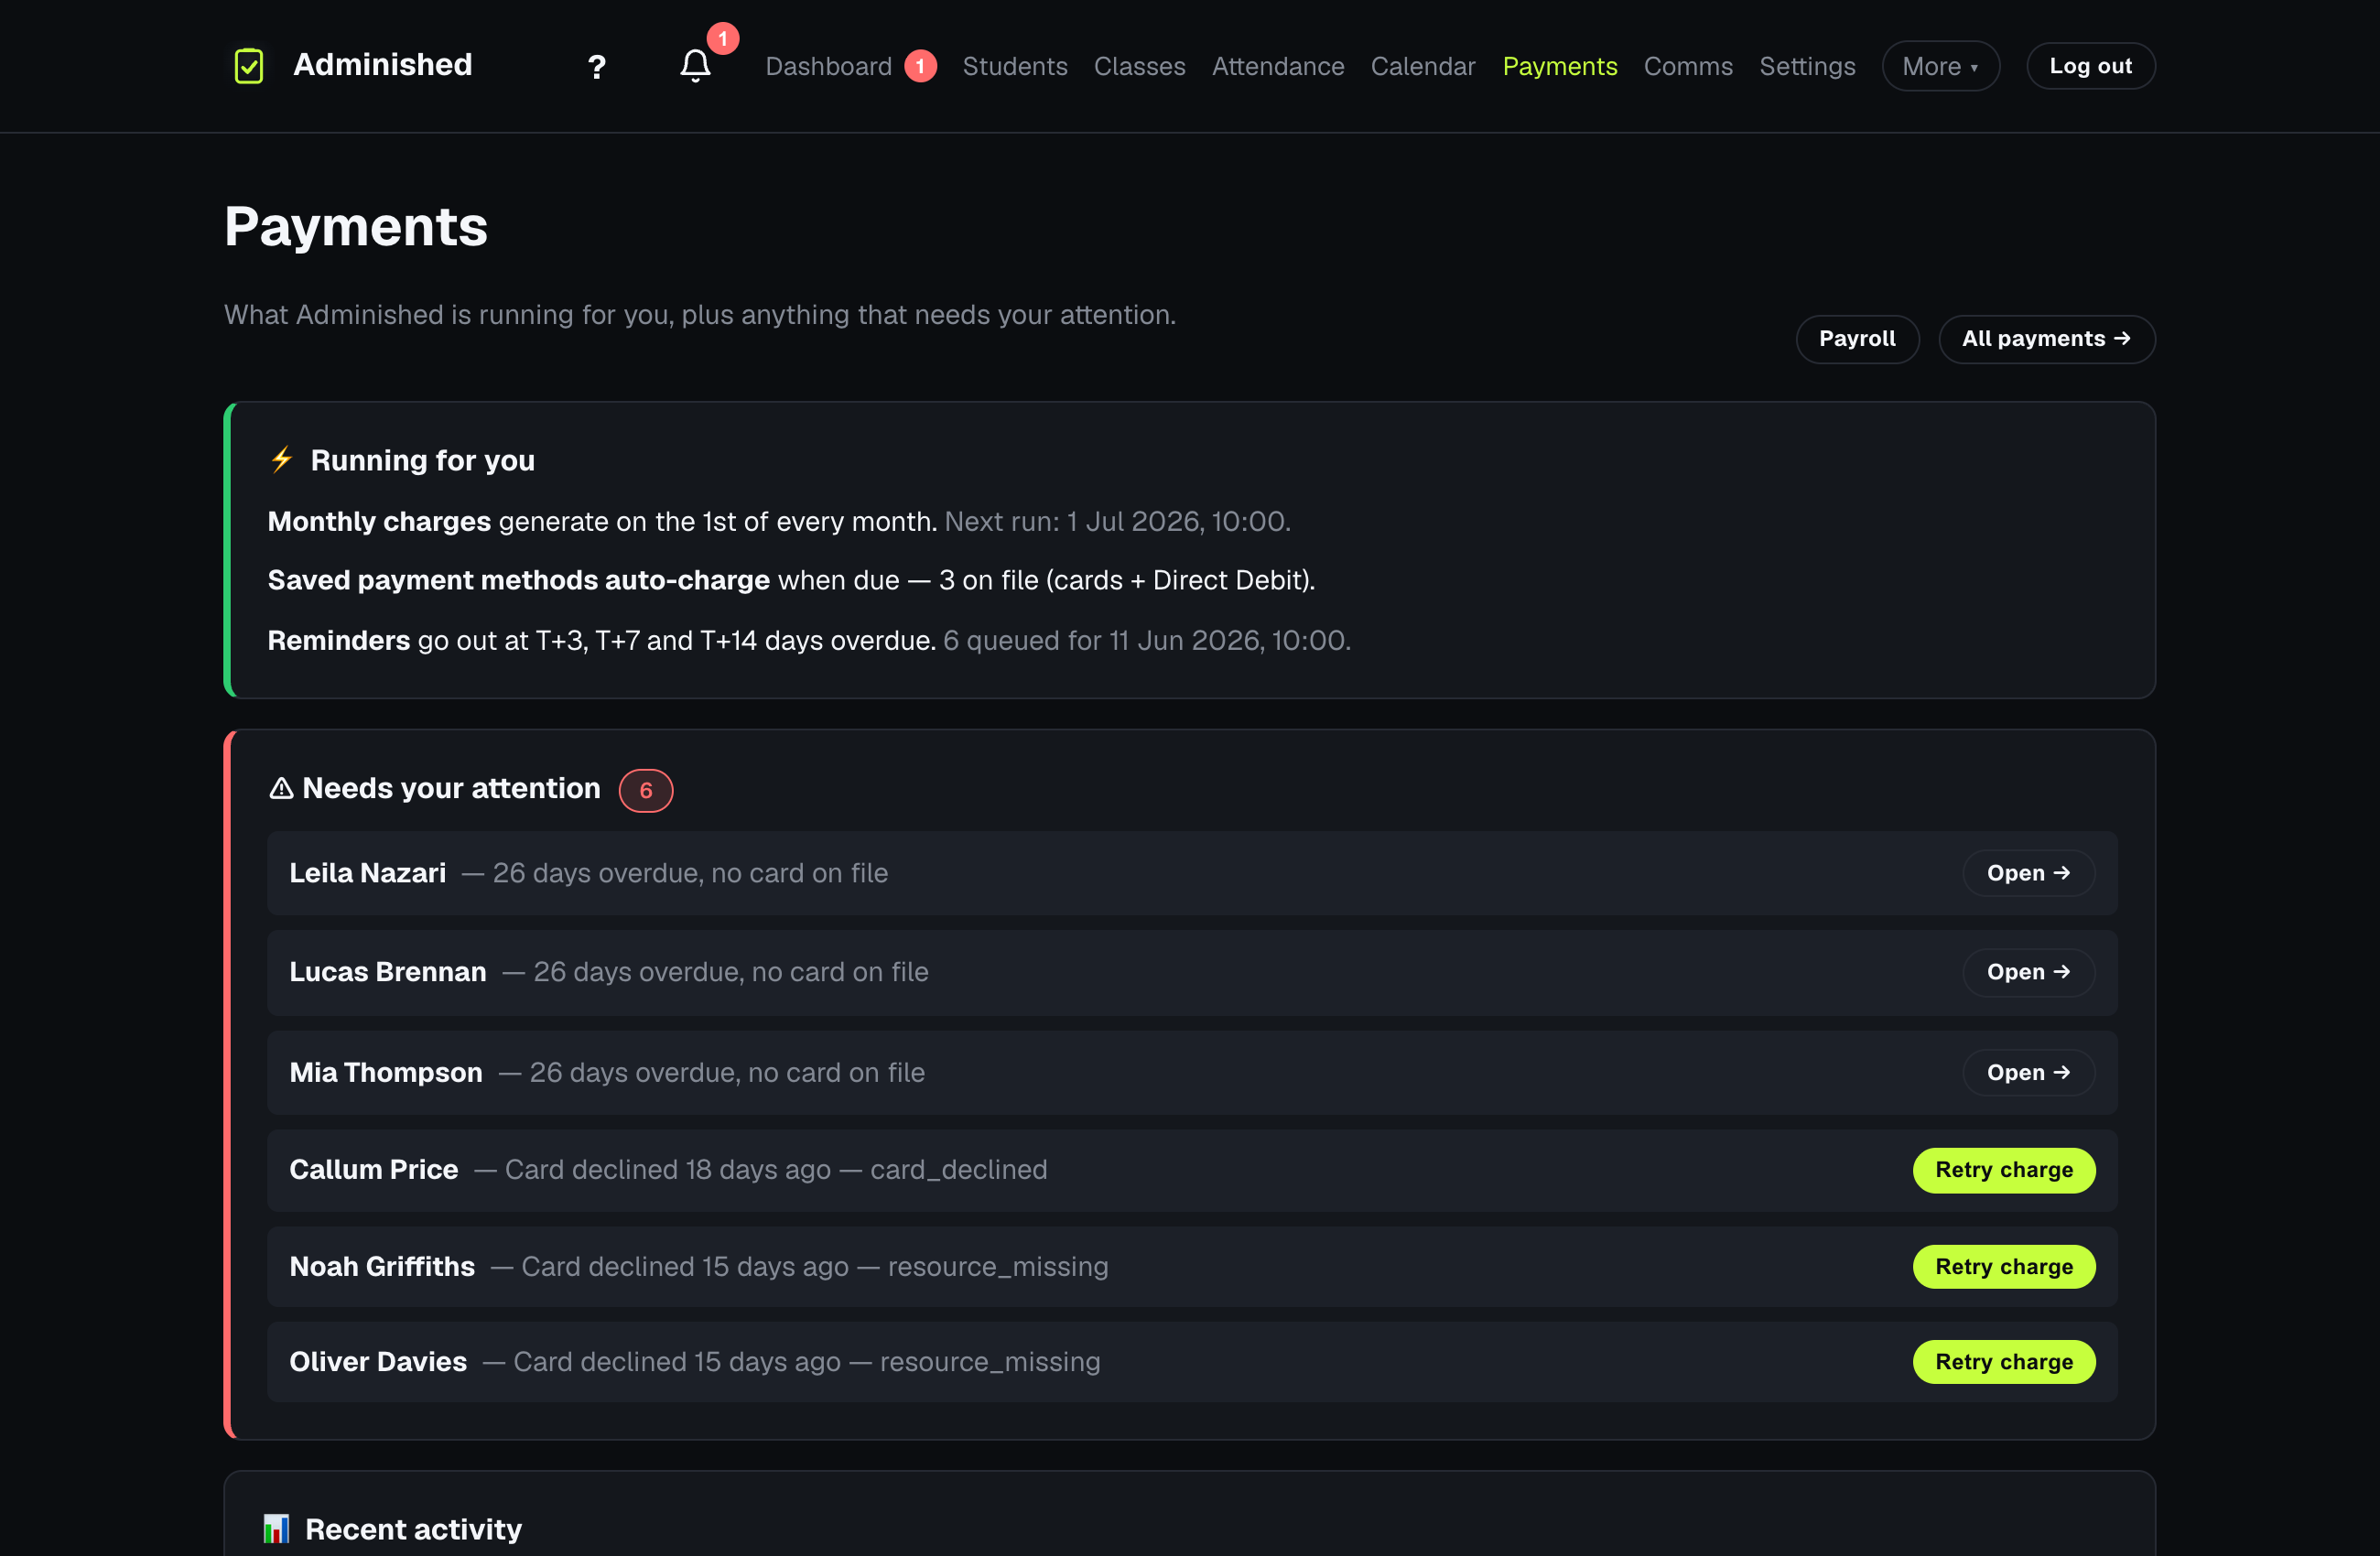Open help via the question mark icon

(597, 67)
